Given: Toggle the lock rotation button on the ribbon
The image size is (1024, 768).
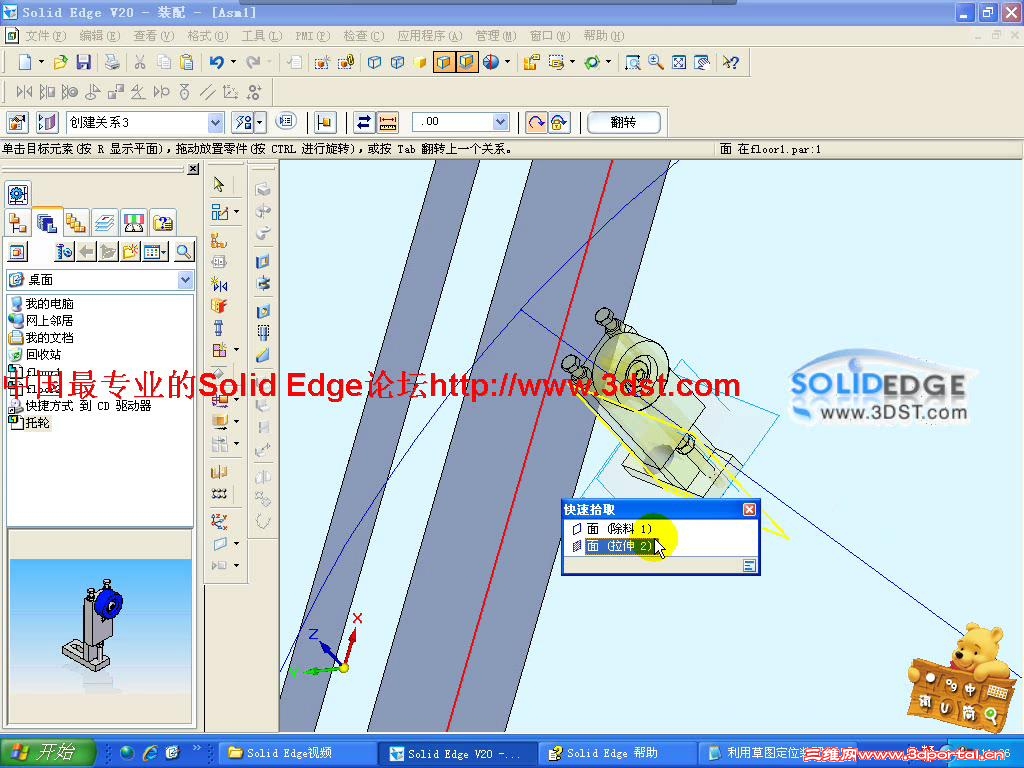Looking at the screenshot, I should pyautogui.click(x=559, y=122).
